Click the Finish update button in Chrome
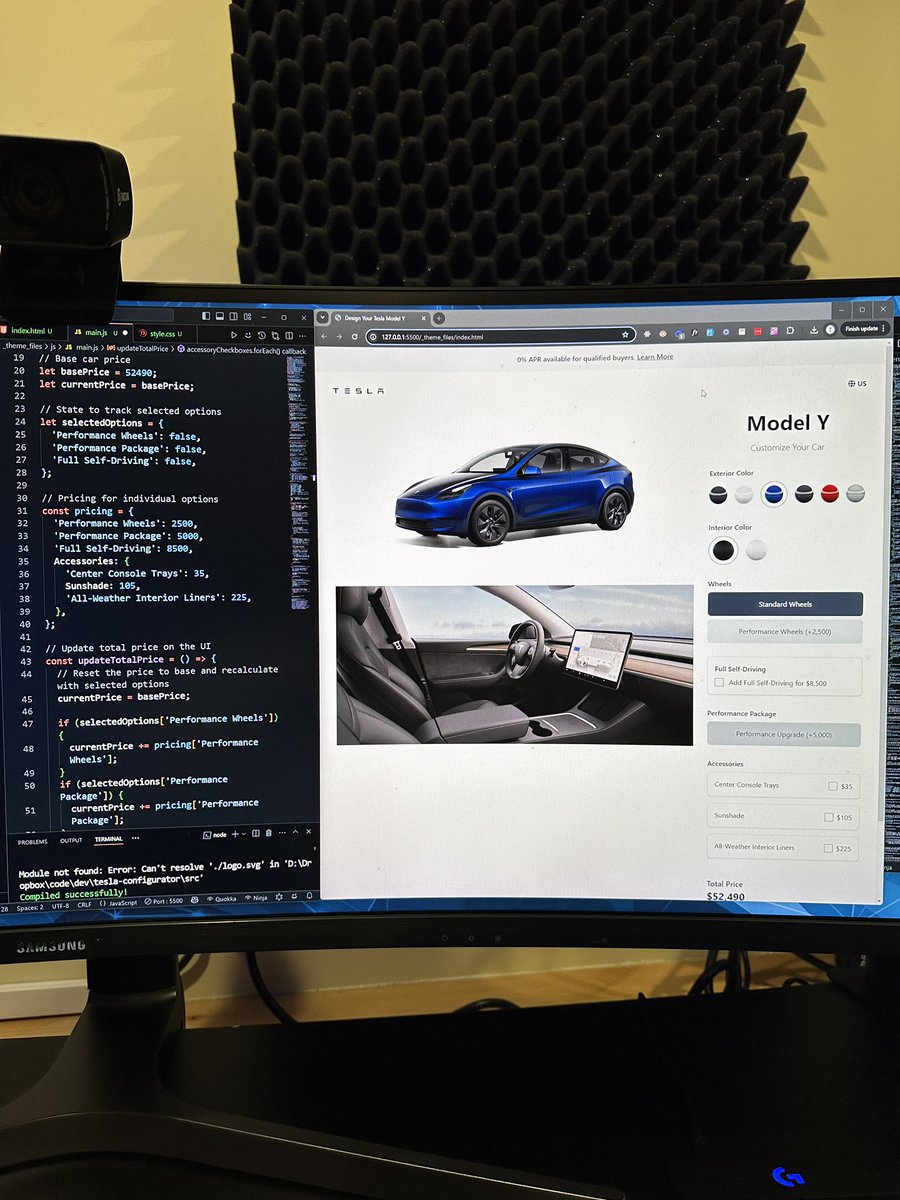 tap(862, 328)
